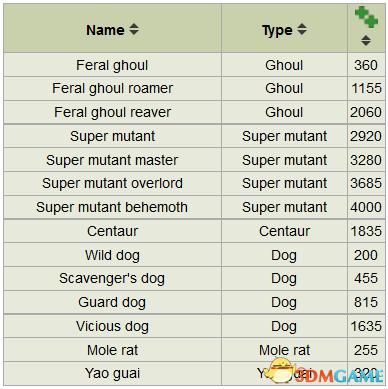Select the Feral ghoul roamer row
388x389 pixels.
point(194,89)
